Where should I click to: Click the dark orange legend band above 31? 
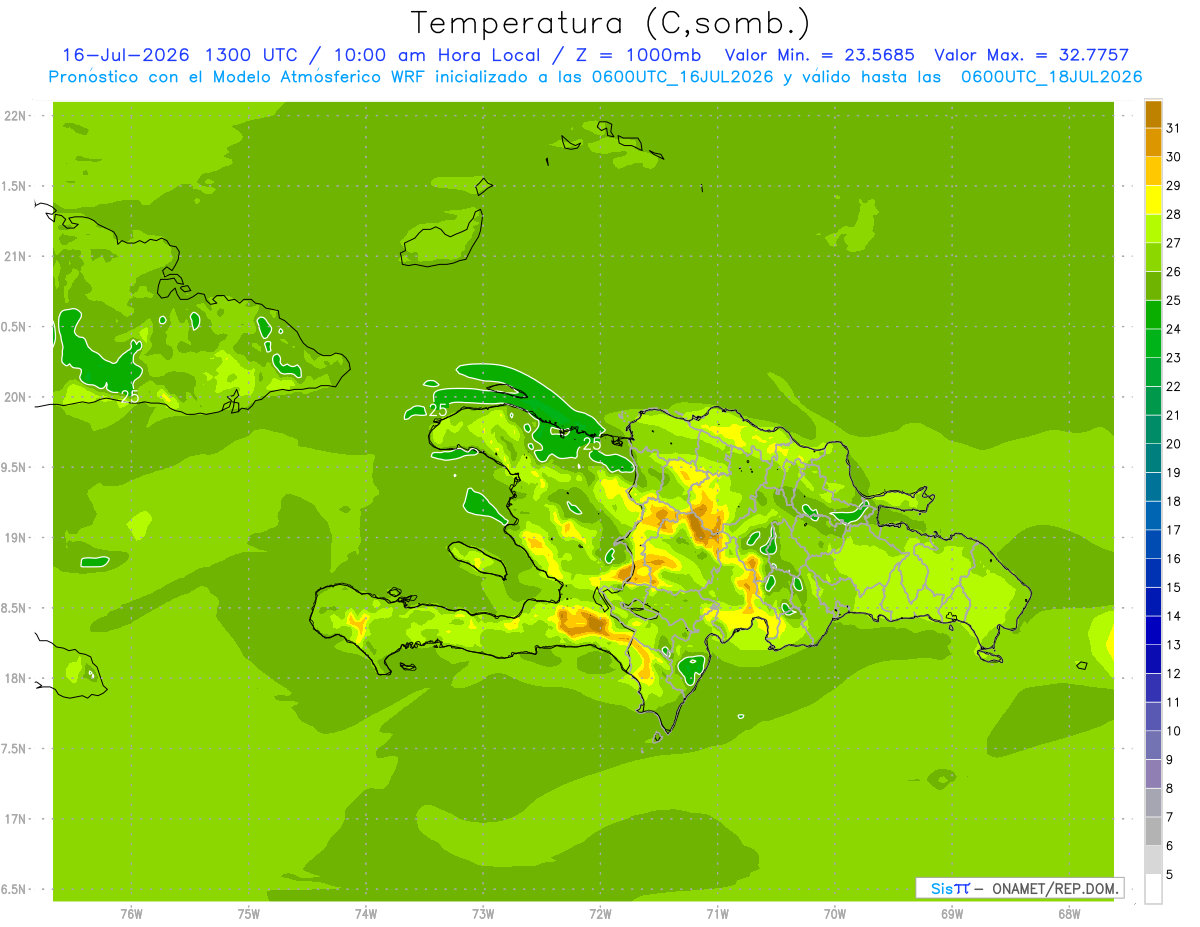1153,114
